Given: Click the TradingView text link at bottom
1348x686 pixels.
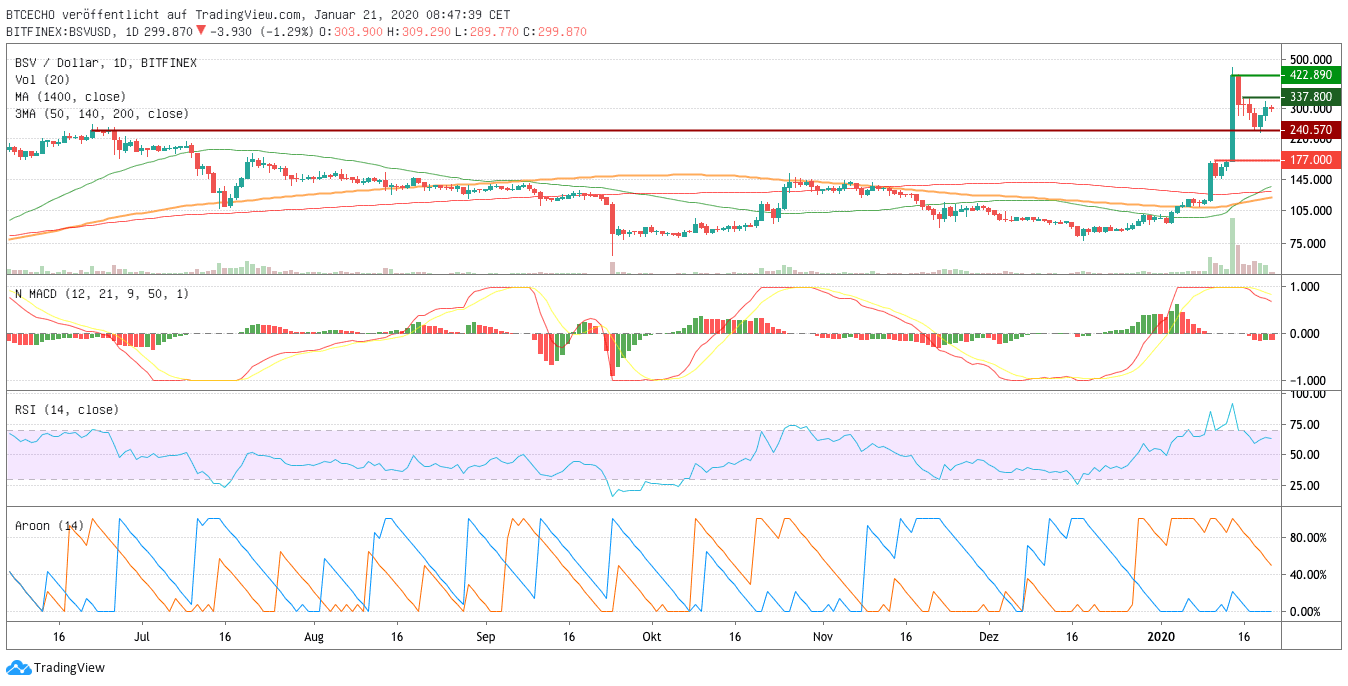Looking at the screenshot, I should point(69,668).
